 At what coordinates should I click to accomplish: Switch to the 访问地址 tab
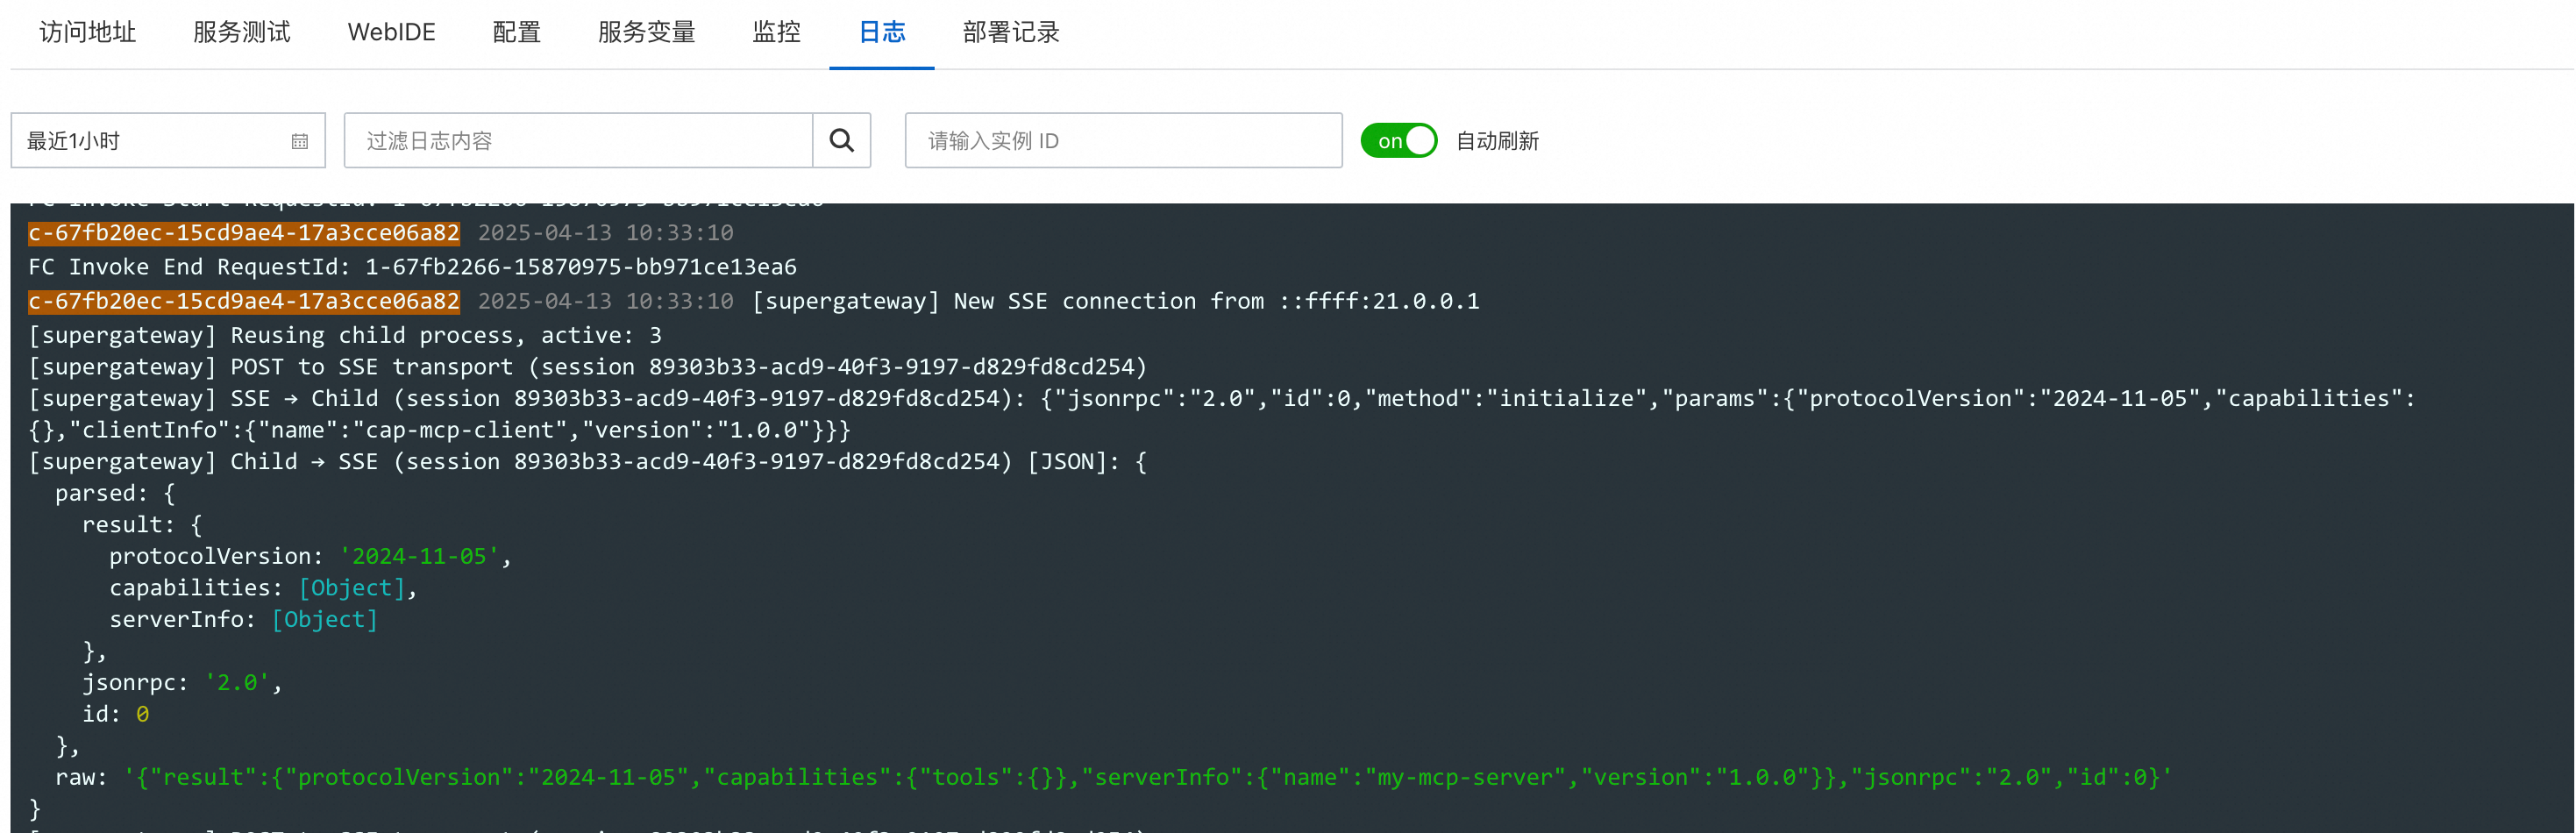(x=88, y=33)
